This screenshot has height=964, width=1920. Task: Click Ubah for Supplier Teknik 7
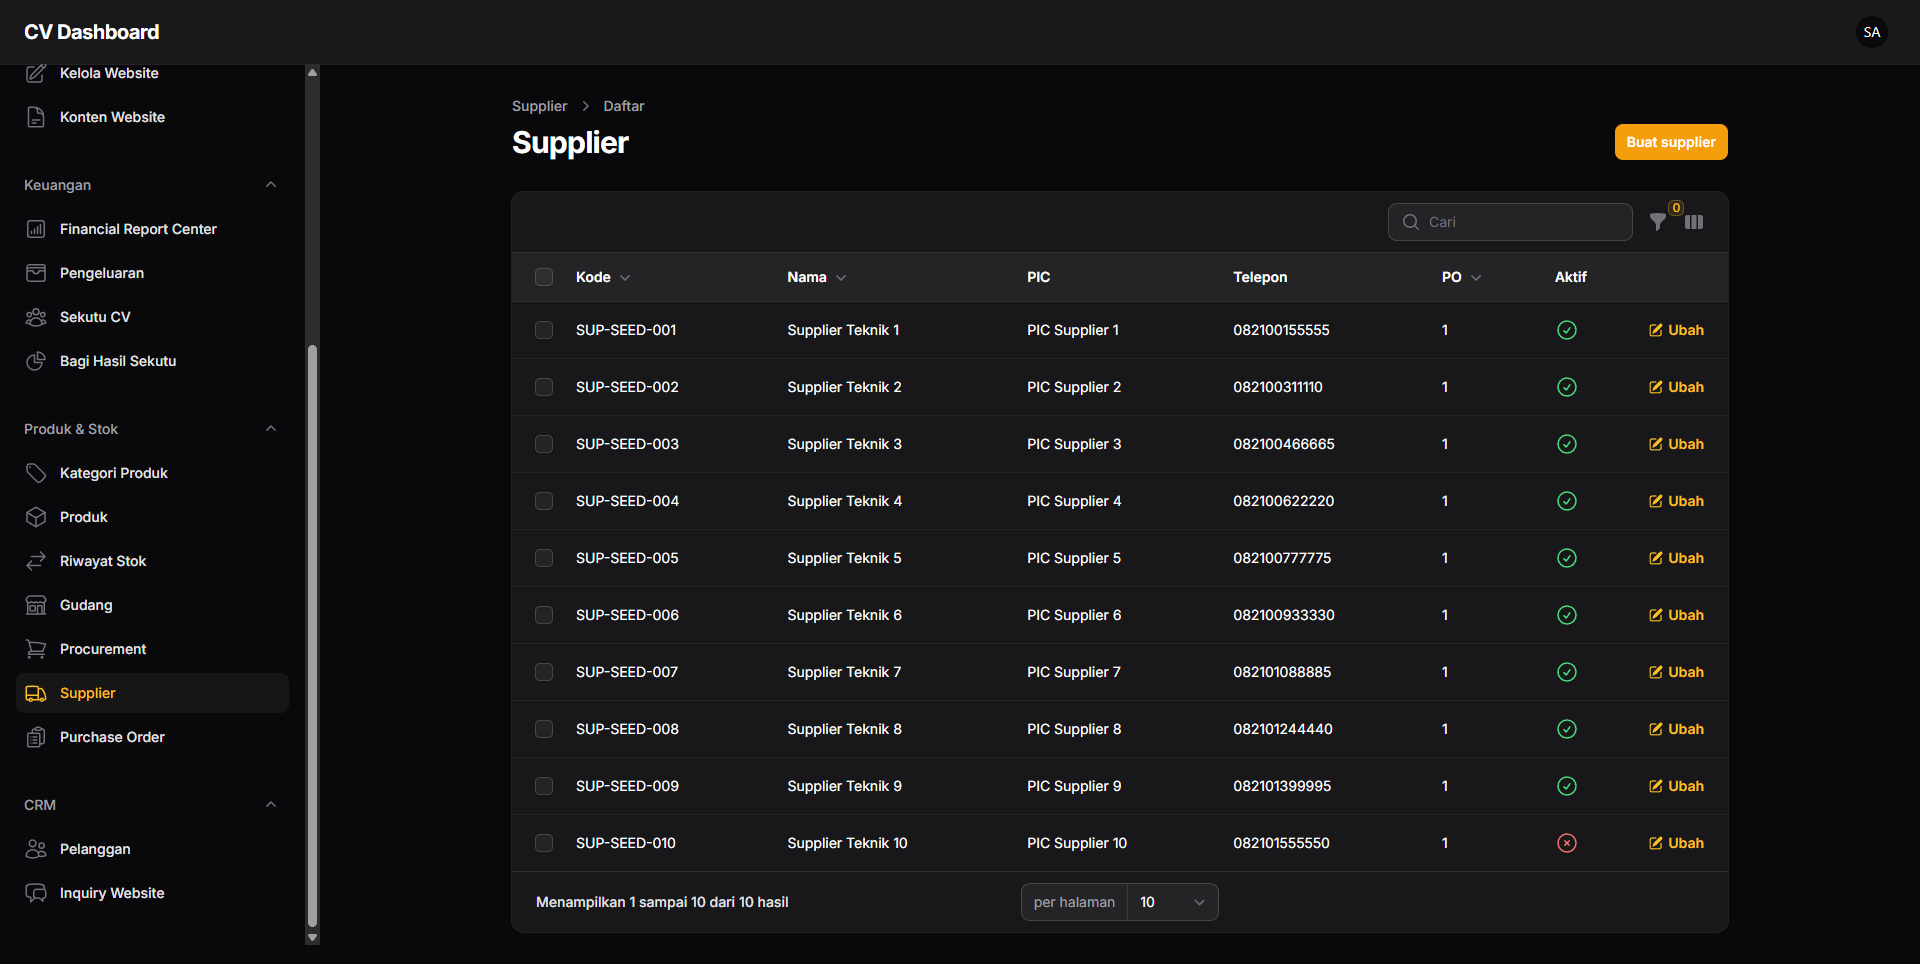coord(1676,672)
